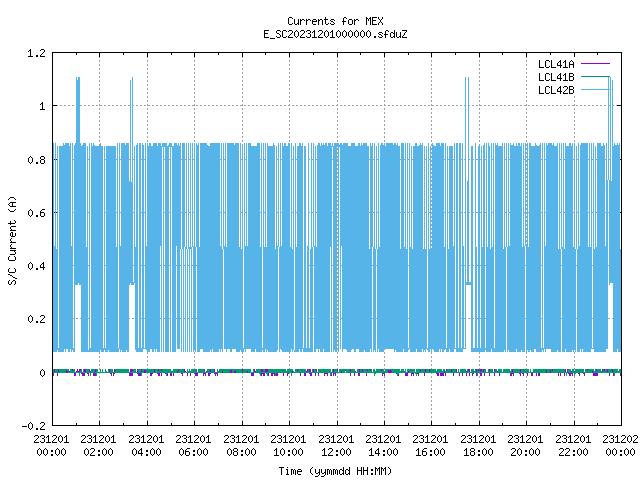Click the 231201 20:00 x-axis tick label
The image size is (640, 480).
click(525, 446)
